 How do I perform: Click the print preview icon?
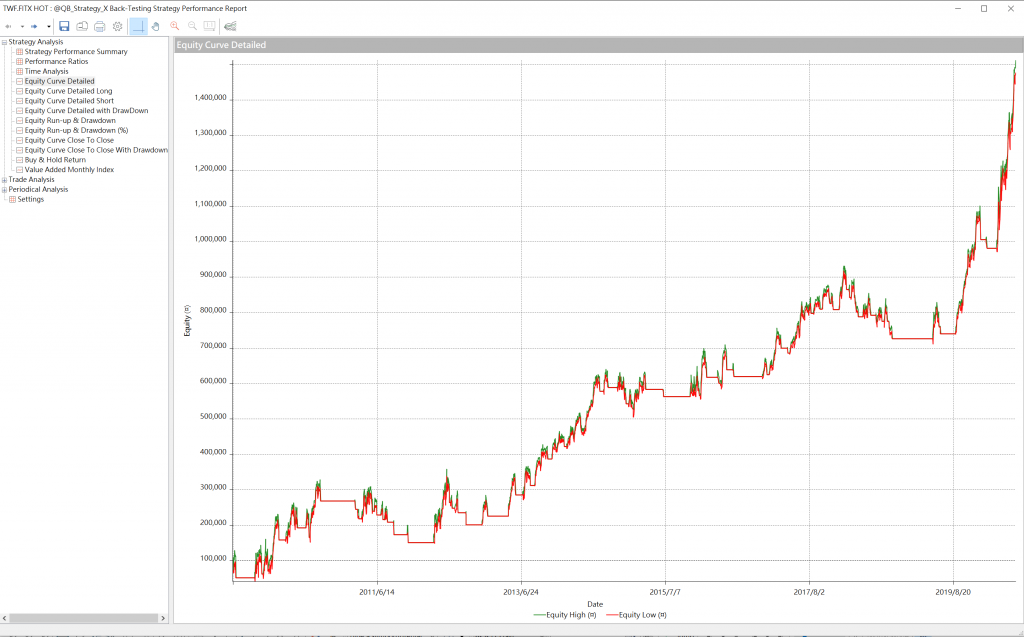click(82, 26)
